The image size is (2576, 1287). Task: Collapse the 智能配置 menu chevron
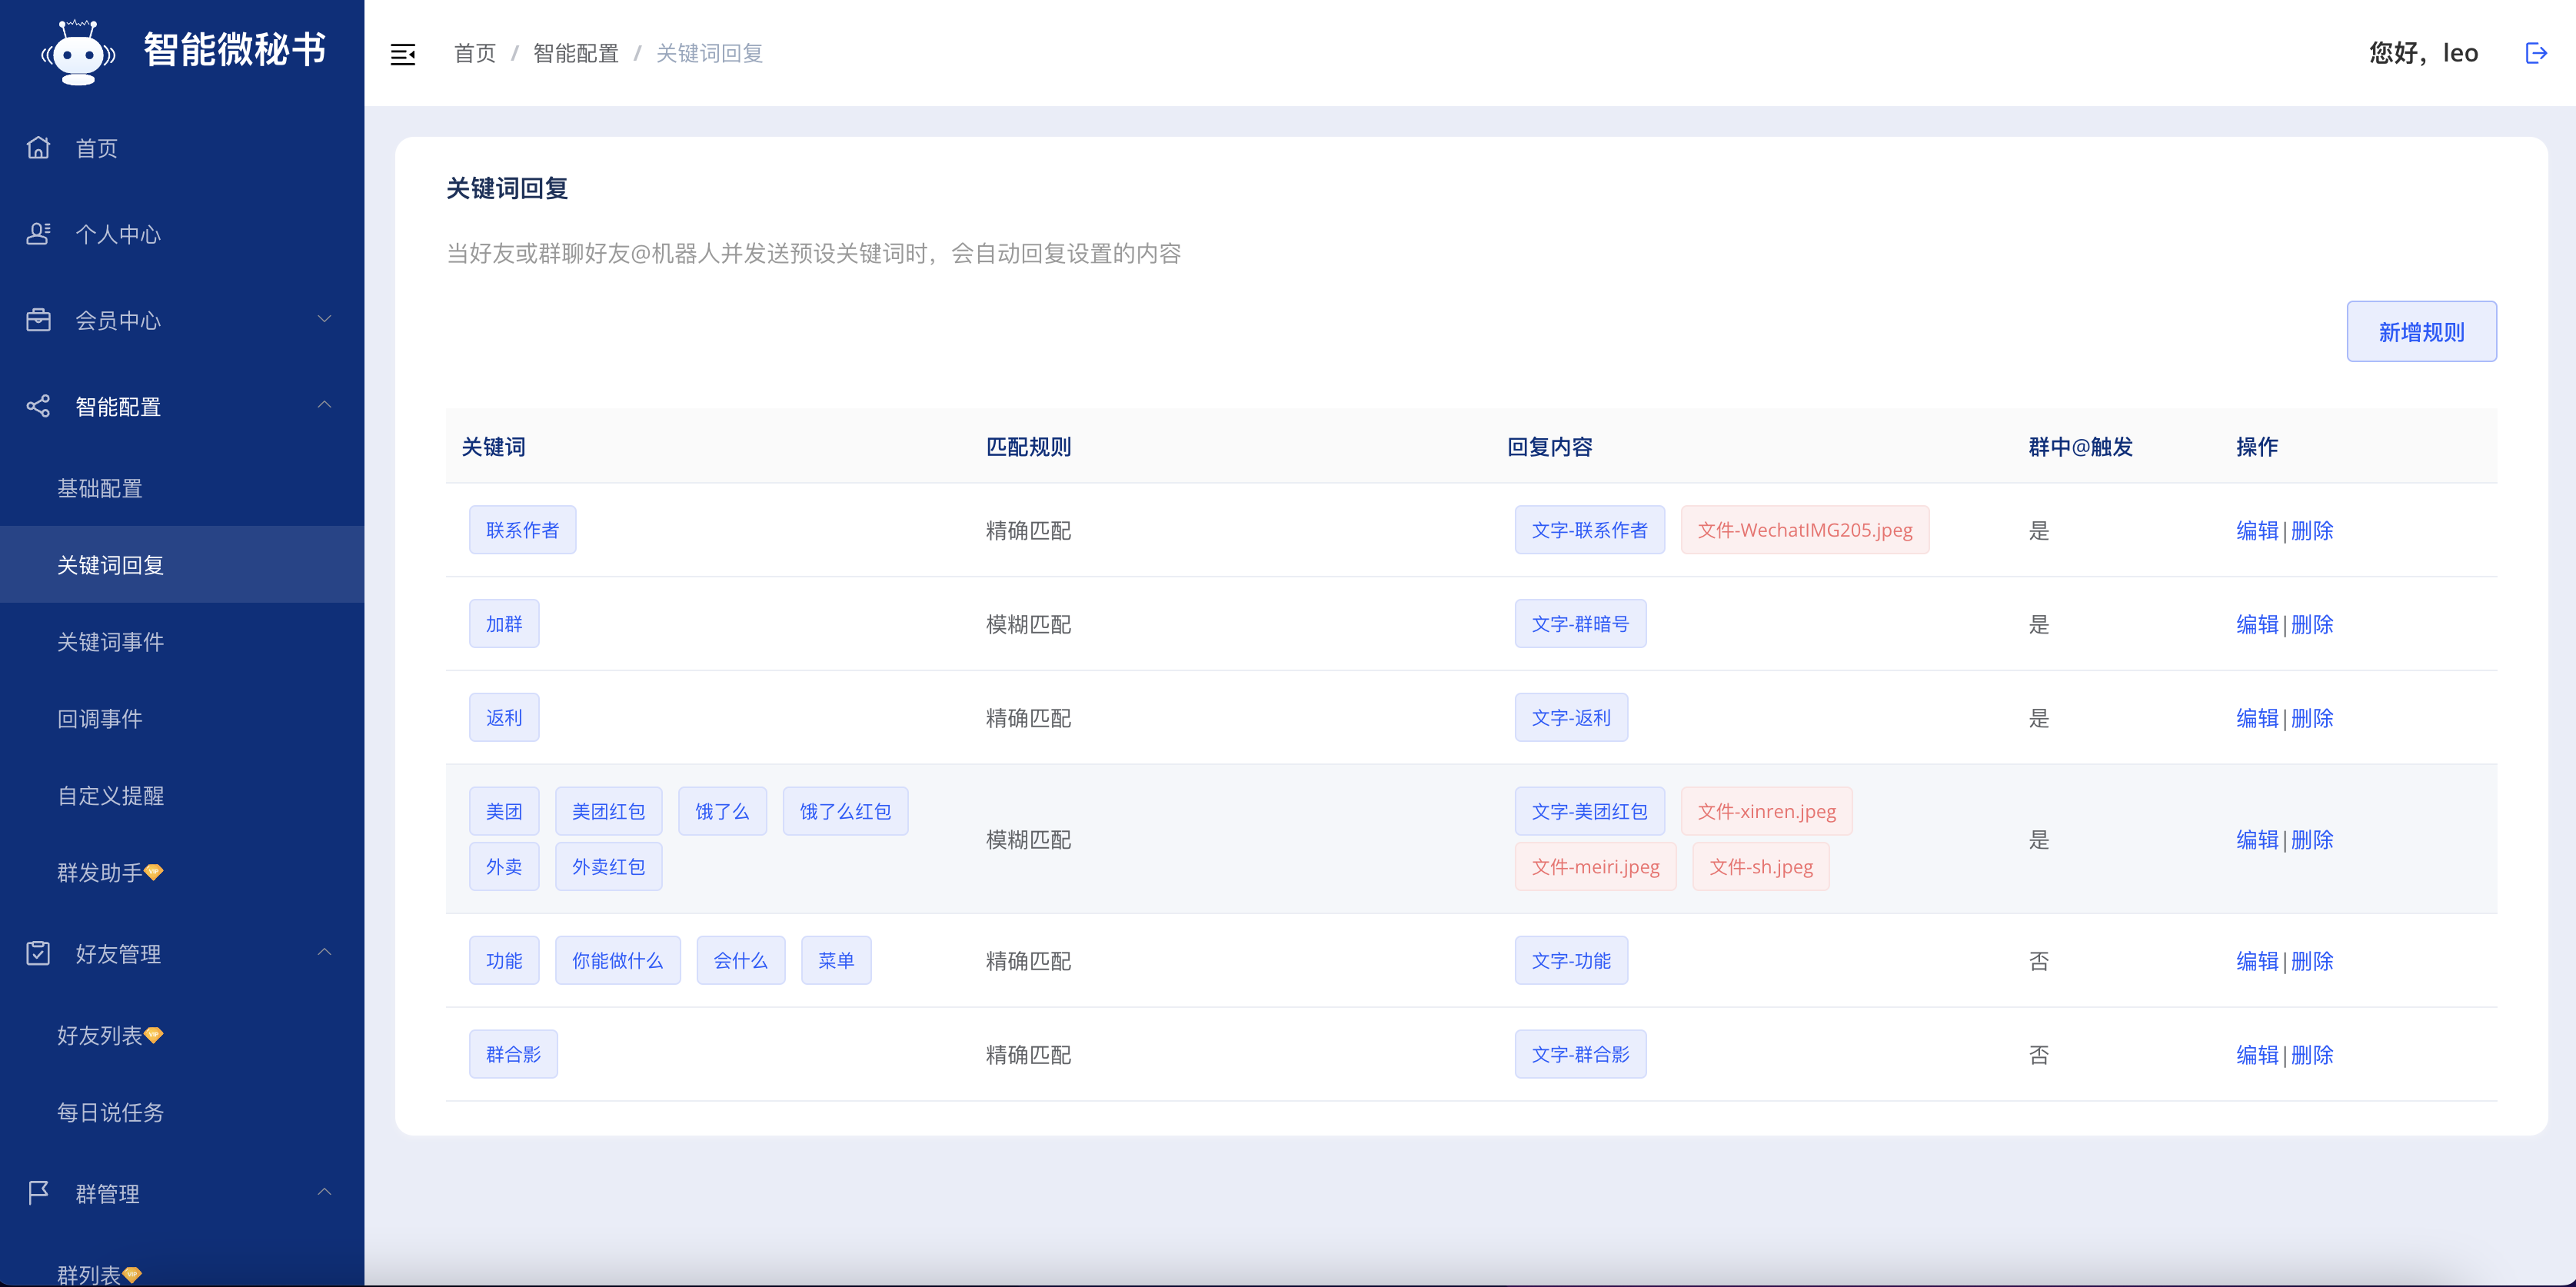[324, 405]
